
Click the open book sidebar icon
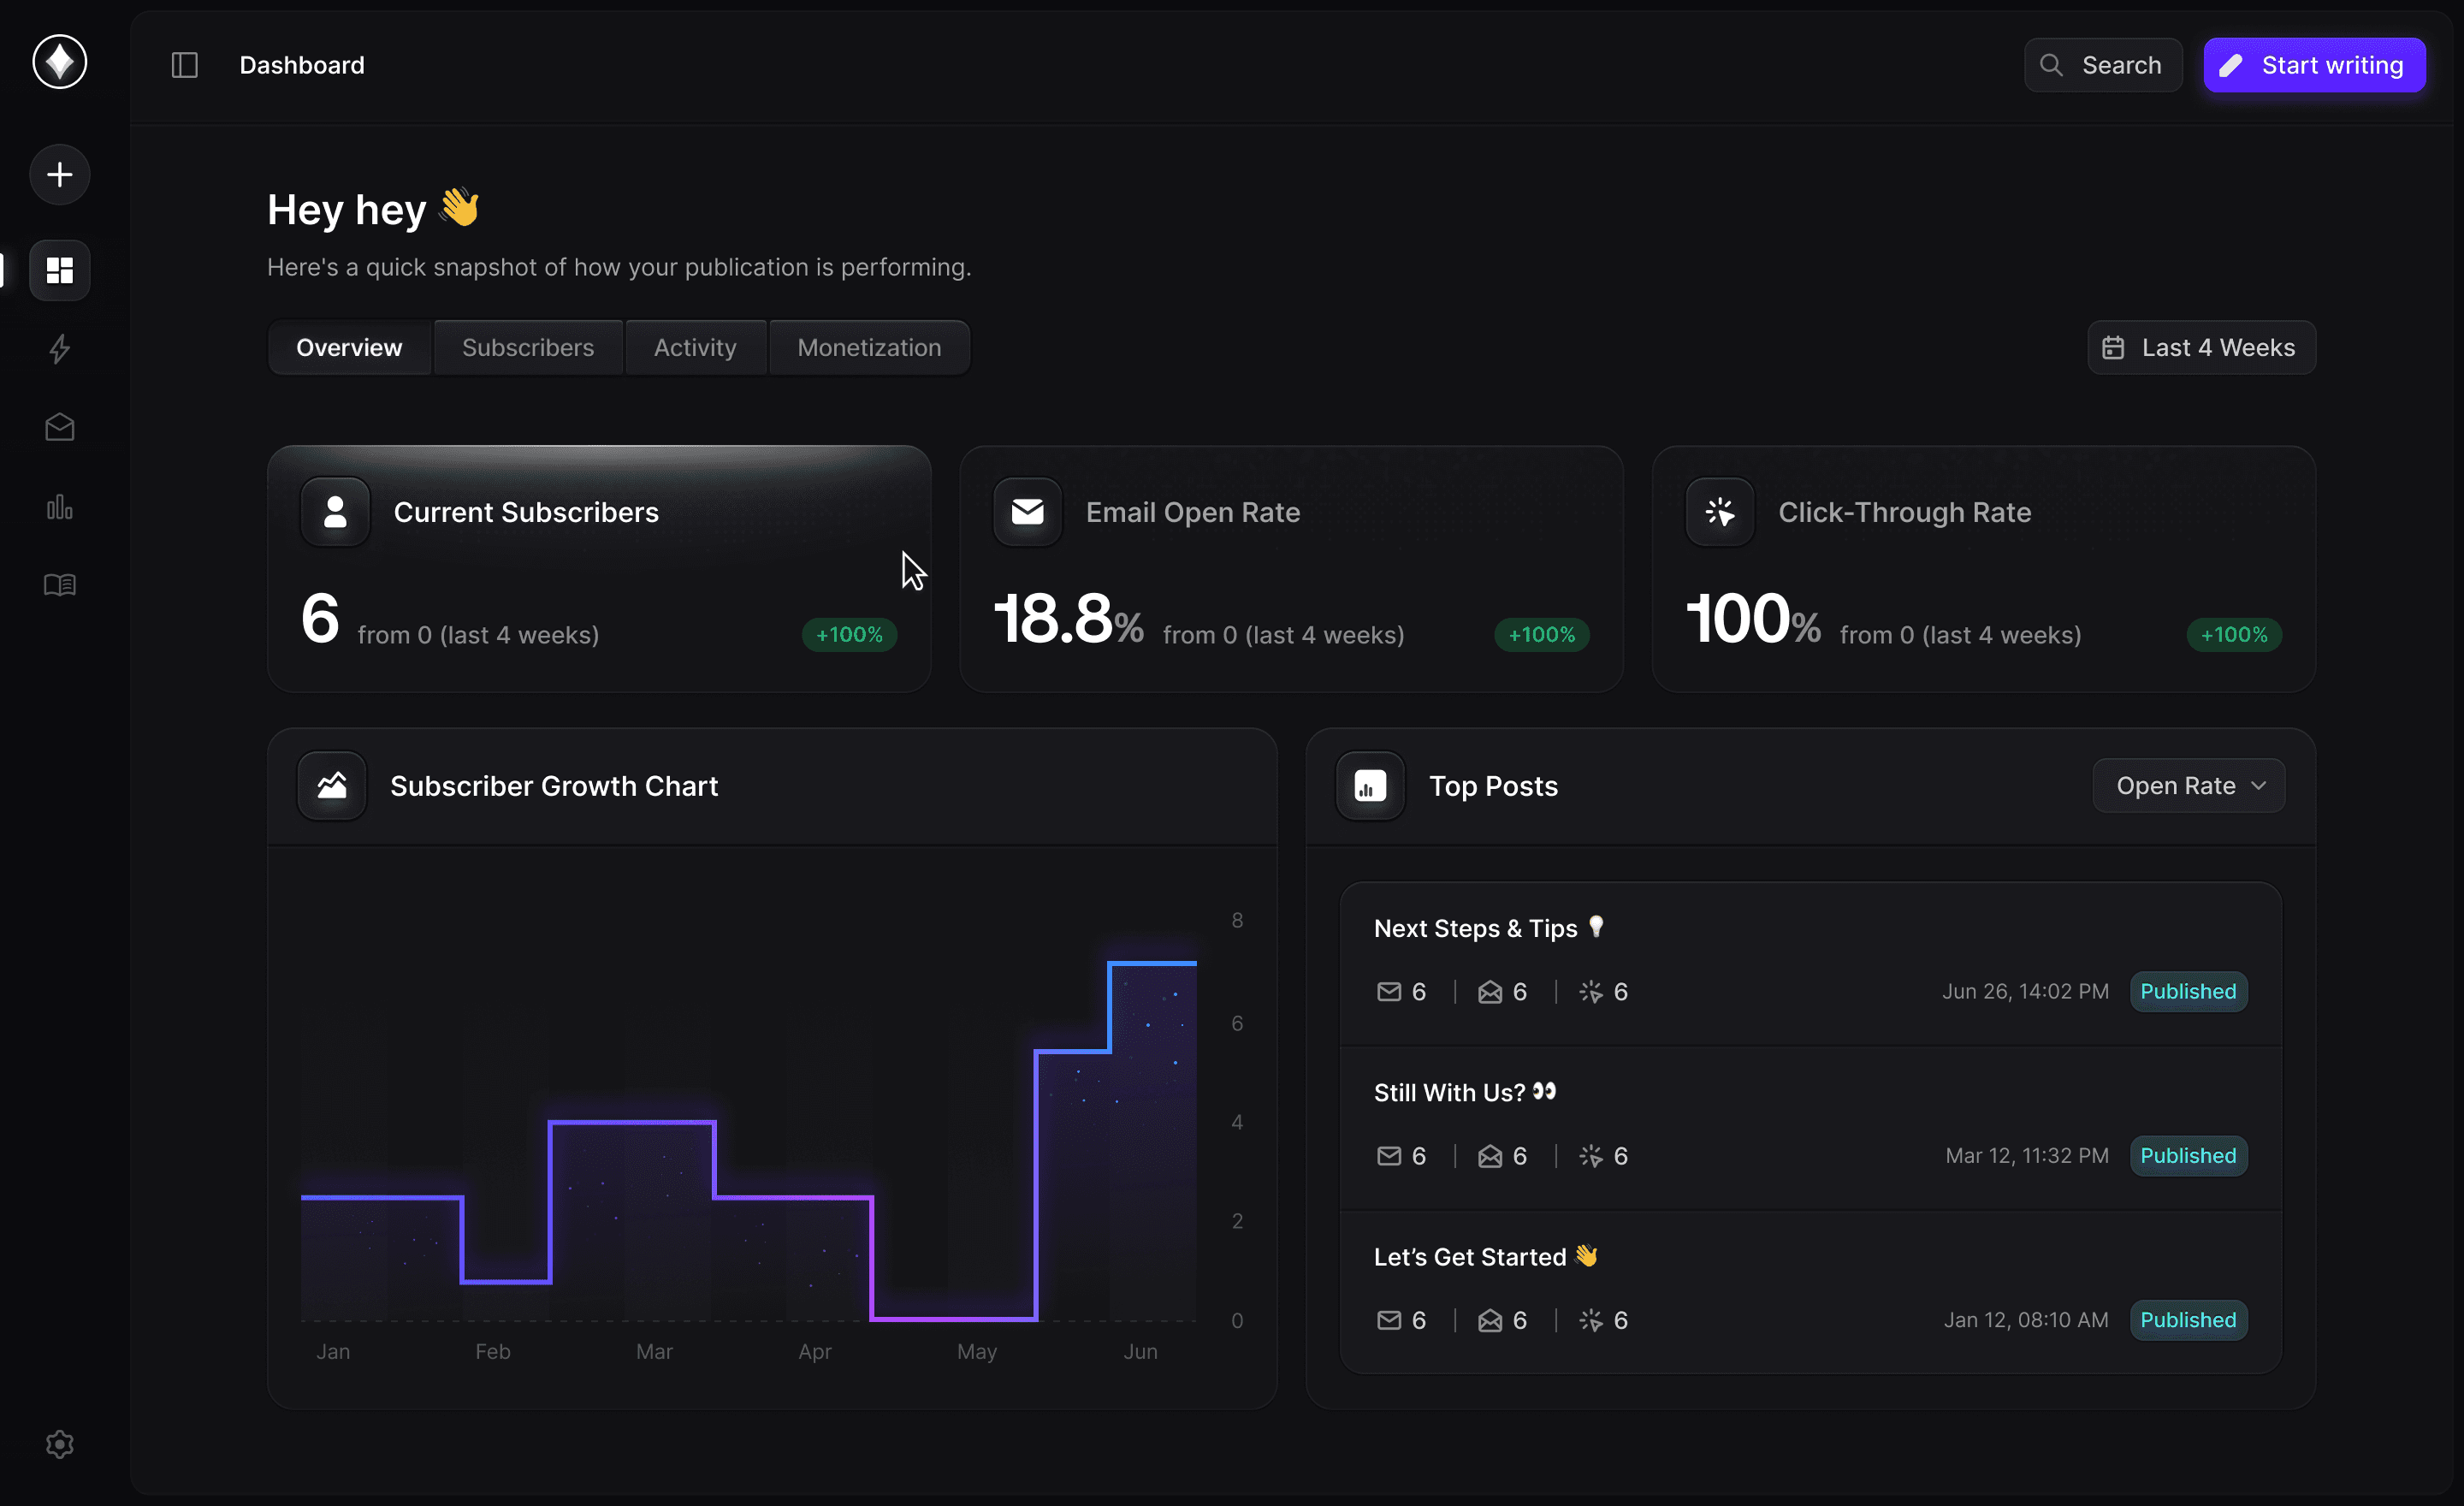tap(60, 585)
